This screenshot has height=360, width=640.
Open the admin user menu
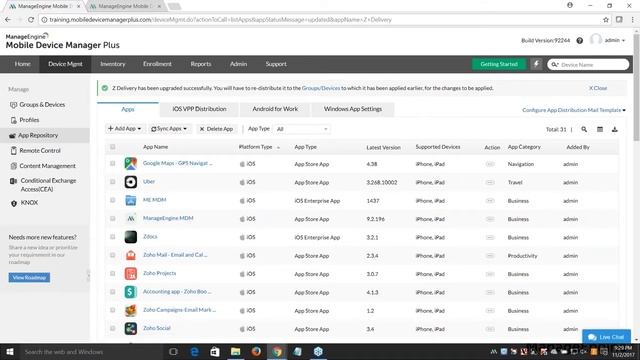[614, 40]
